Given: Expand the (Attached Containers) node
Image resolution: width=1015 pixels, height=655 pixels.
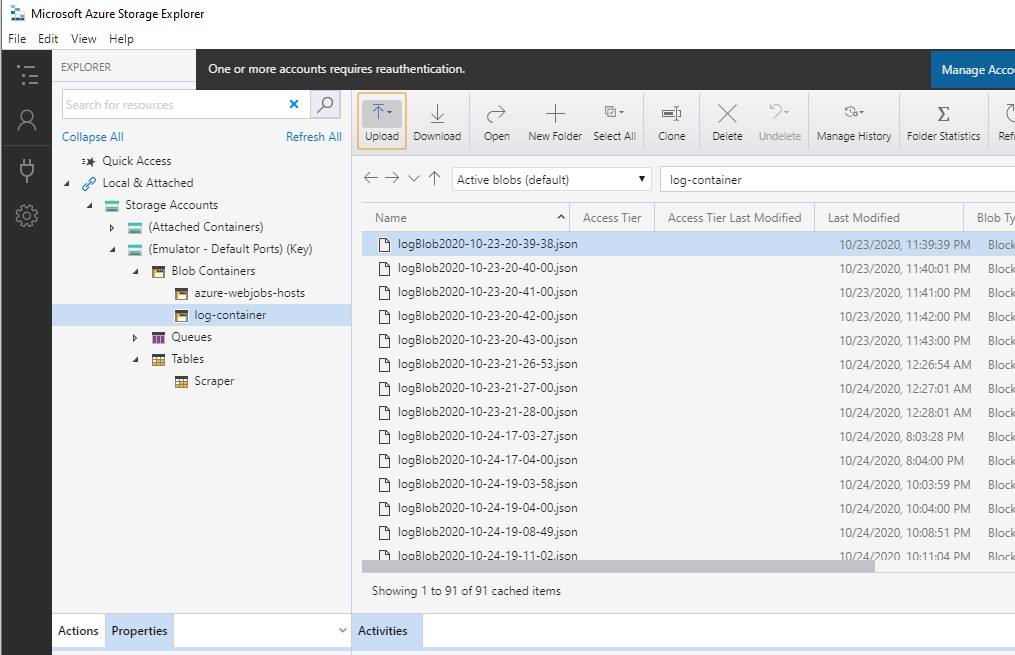Looking at the screenshot, I should click(x=112, y=227).
